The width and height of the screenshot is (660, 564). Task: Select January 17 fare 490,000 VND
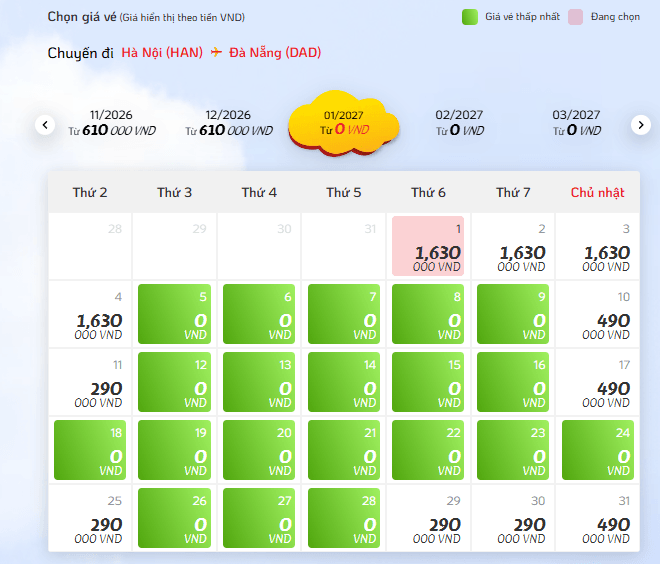(x=597, y=382)
